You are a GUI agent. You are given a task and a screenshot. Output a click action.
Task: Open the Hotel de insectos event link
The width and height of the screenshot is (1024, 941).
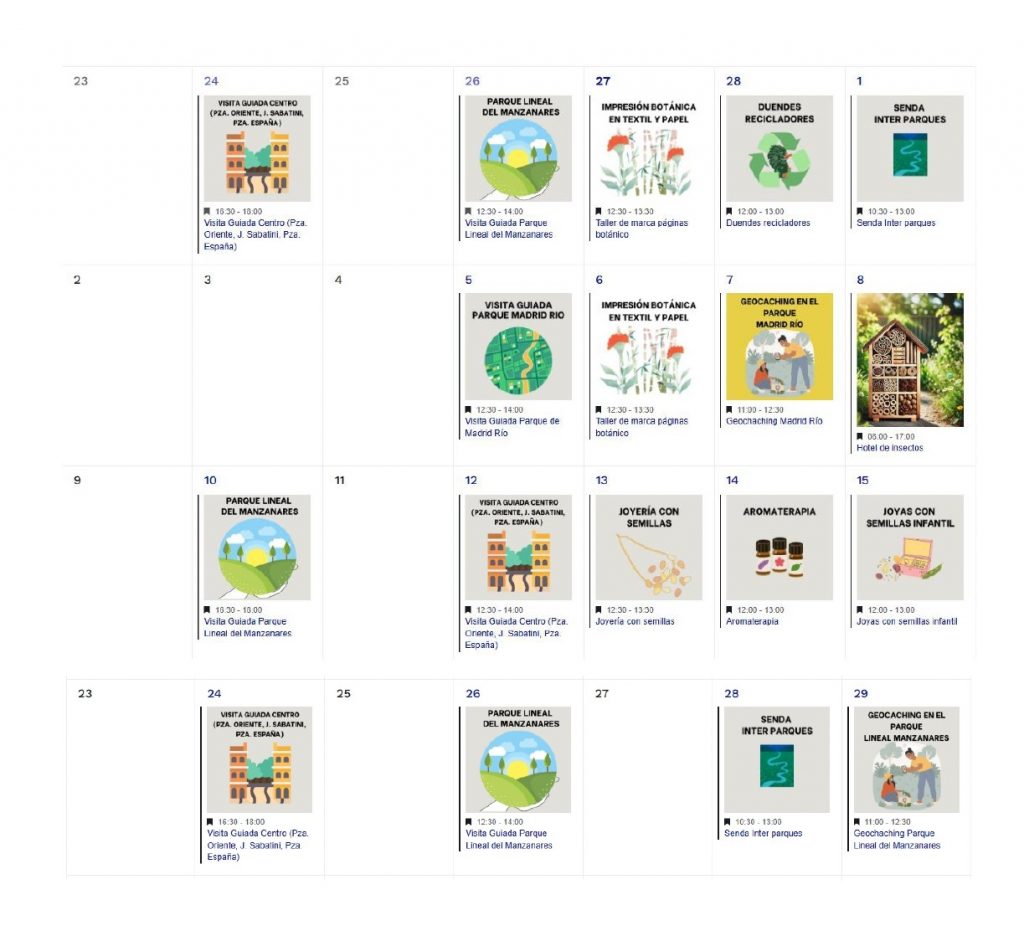point(890,448)
